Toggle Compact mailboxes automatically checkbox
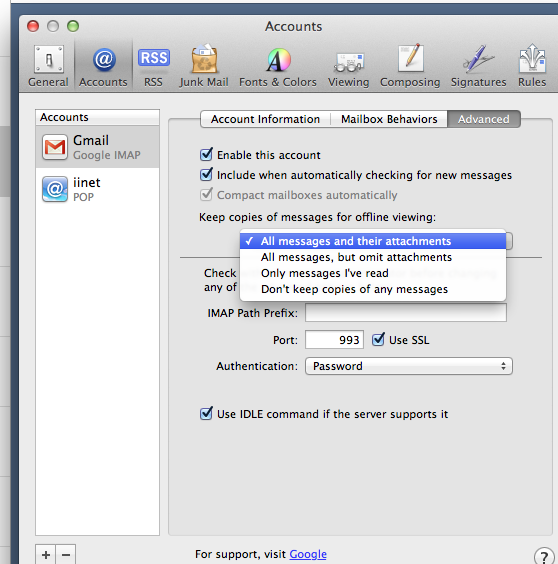 tap(206, 195)
